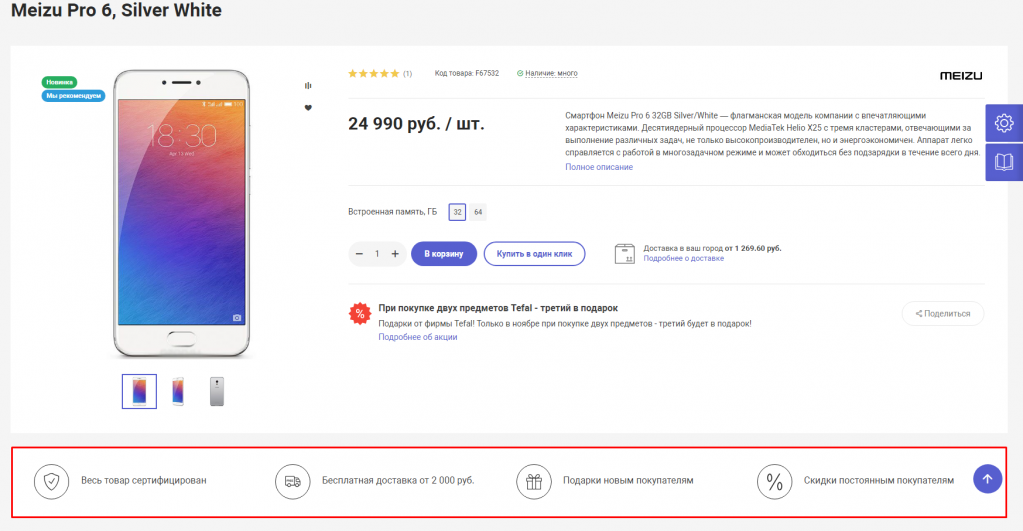Click 'Встроенная память, ГБ' label
This screenshot has height=531, width=1023.
click(393, 212)
